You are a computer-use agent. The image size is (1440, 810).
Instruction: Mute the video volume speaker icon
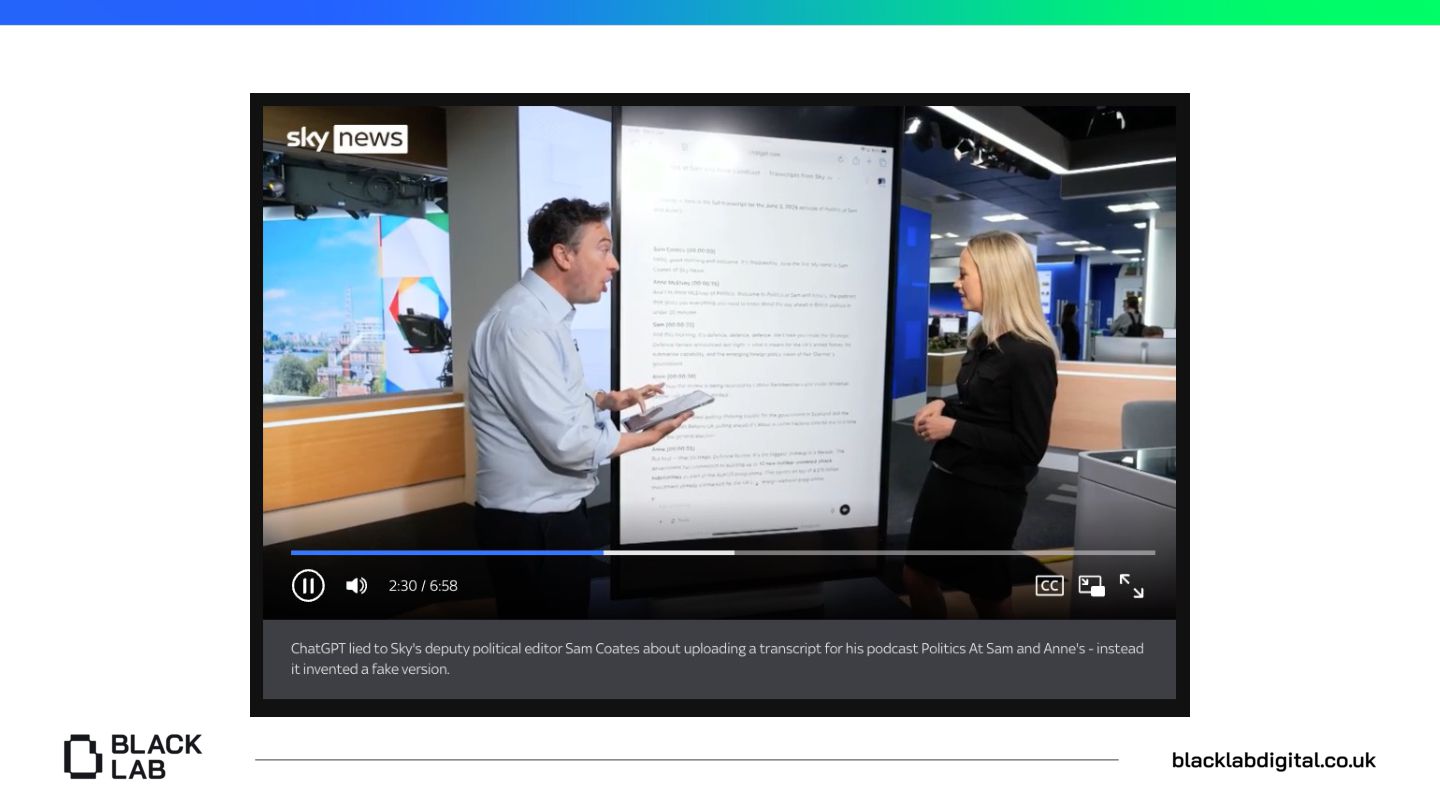click(x=356, y=586)
